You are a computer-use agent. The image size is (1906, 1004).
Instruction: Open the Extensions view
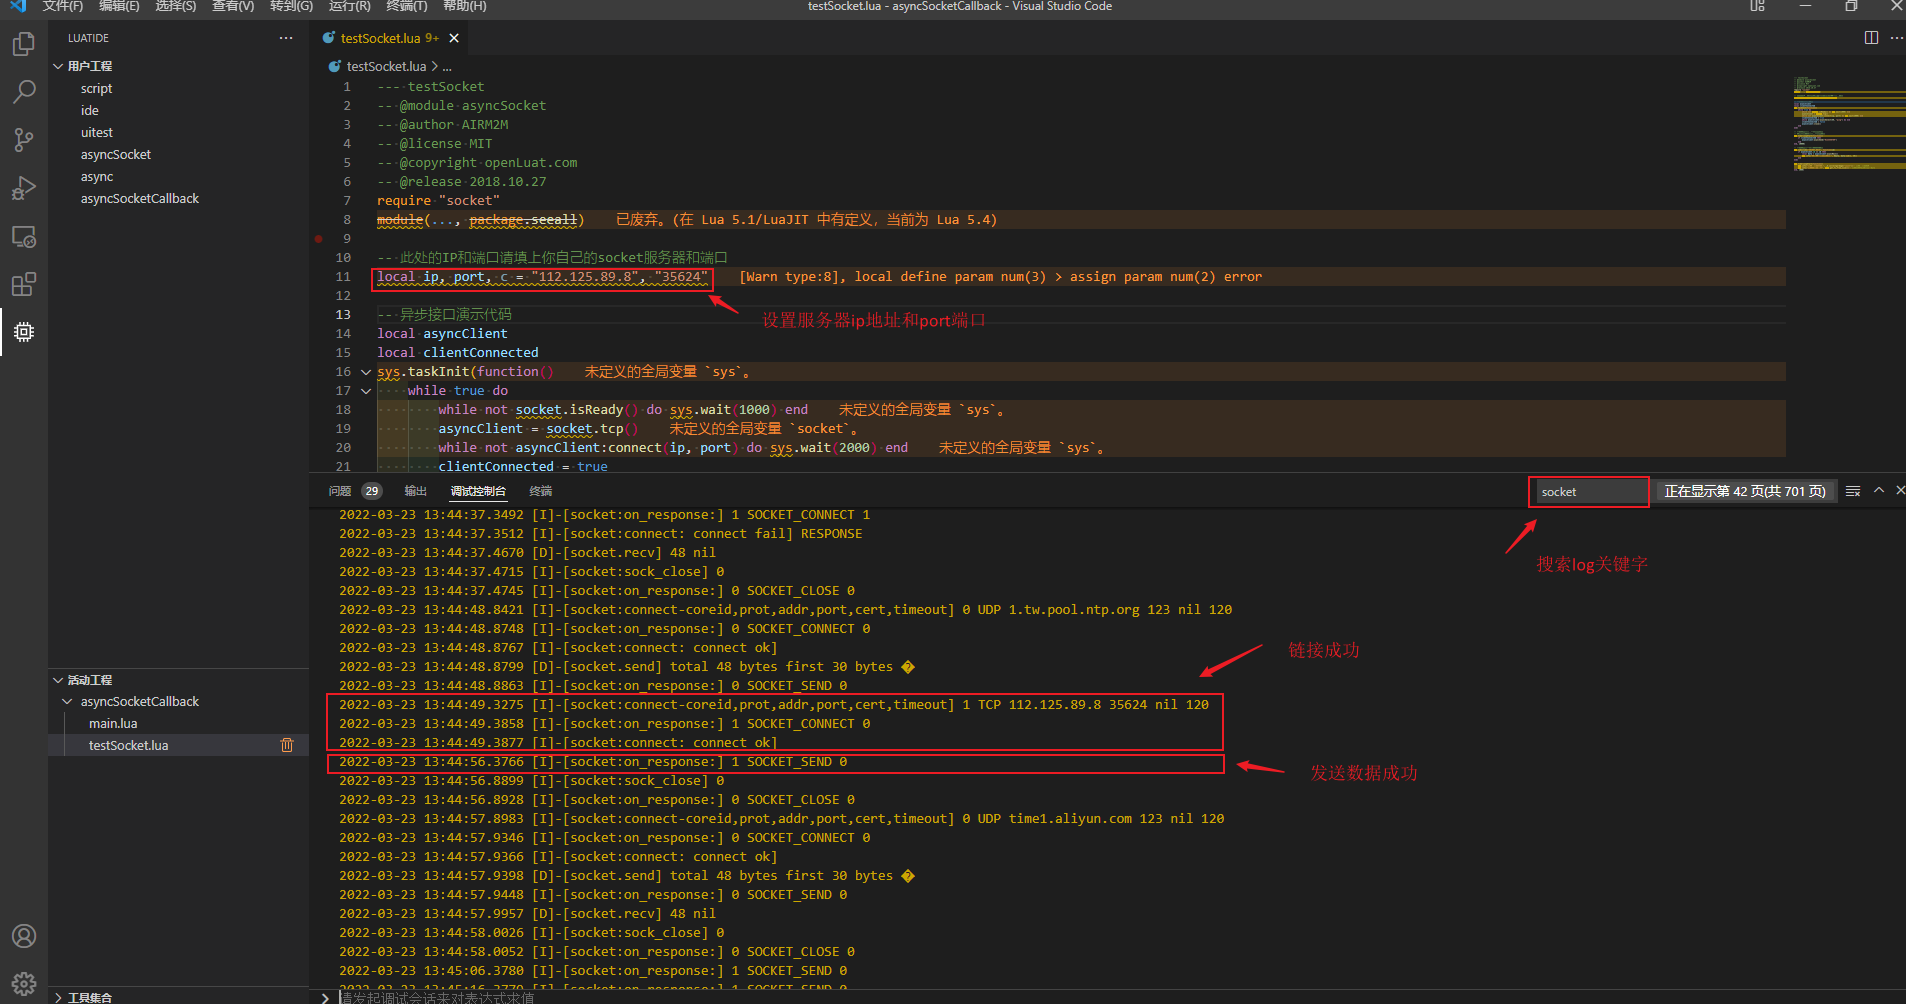[23, 285]
